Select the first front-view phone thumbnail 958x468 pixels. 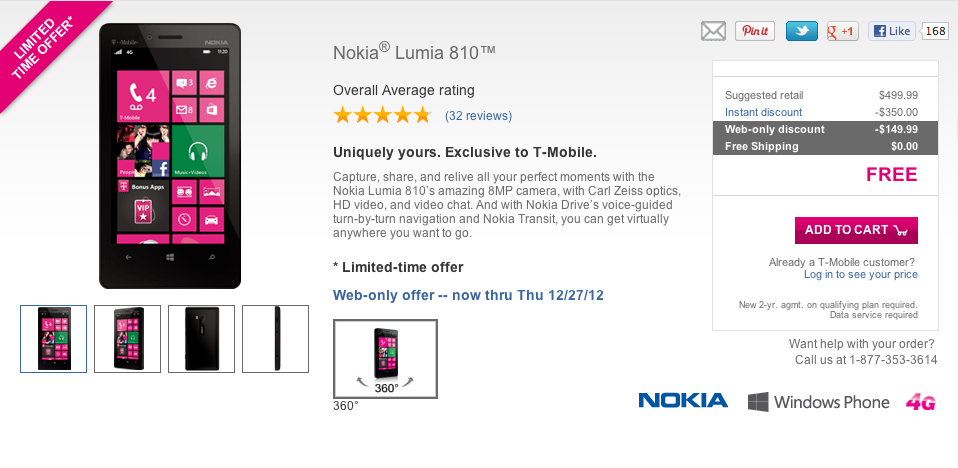(53, 339)
